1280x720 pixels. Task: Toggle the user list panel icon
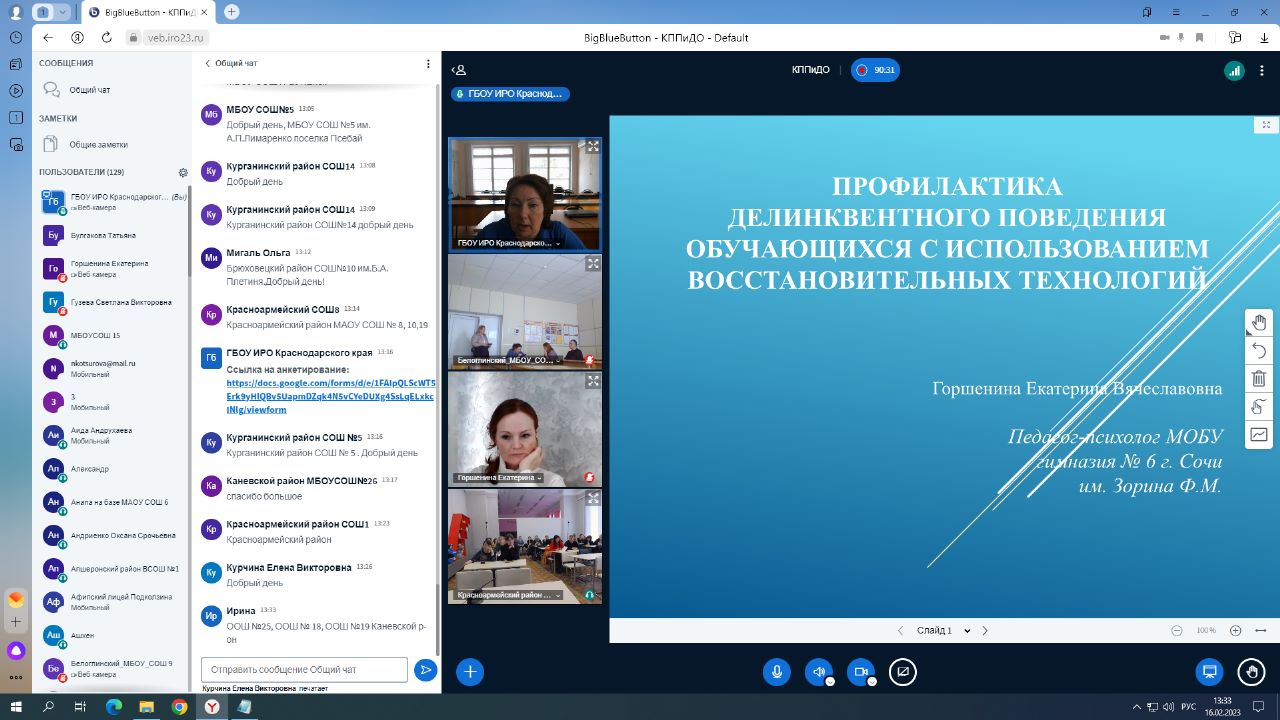(459, 70)
